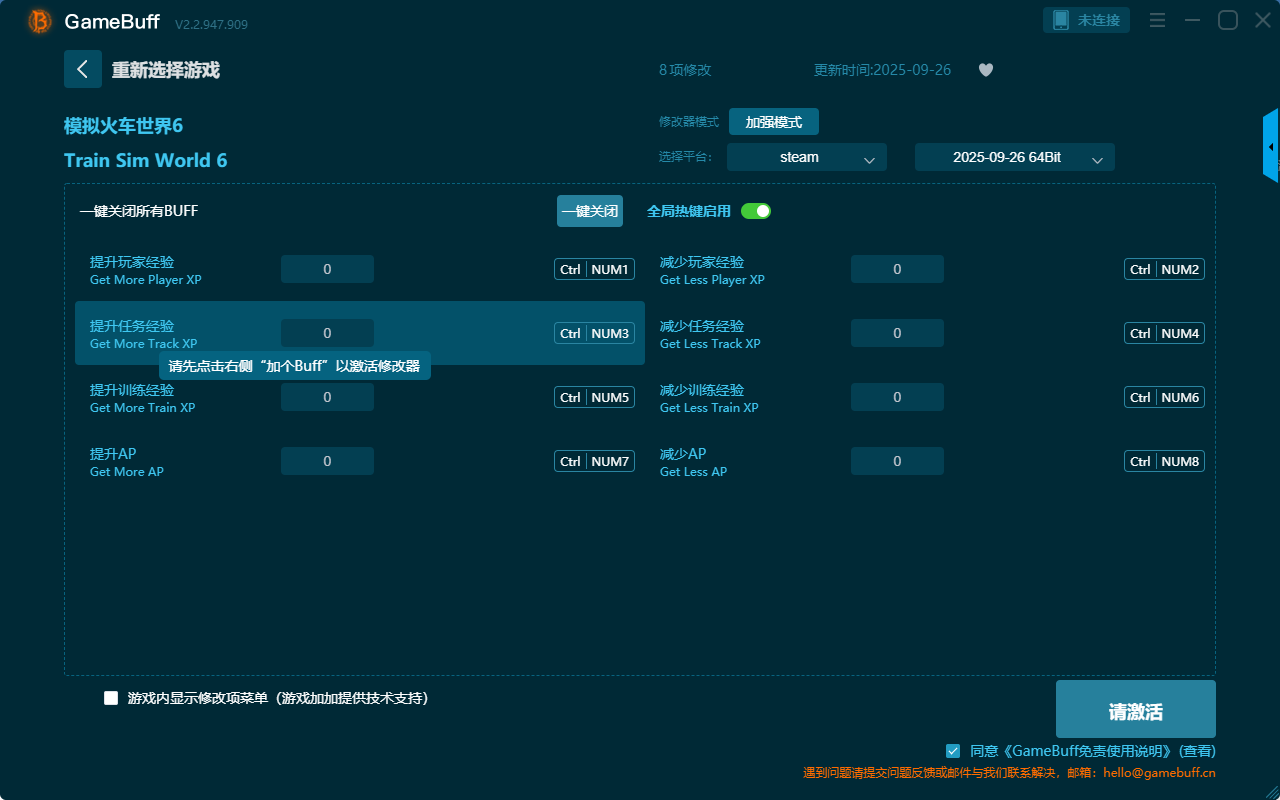The height and width of the screenshot is (800, 1280).
Task: Open the disclaimer view link
Action: (1197, 751)
